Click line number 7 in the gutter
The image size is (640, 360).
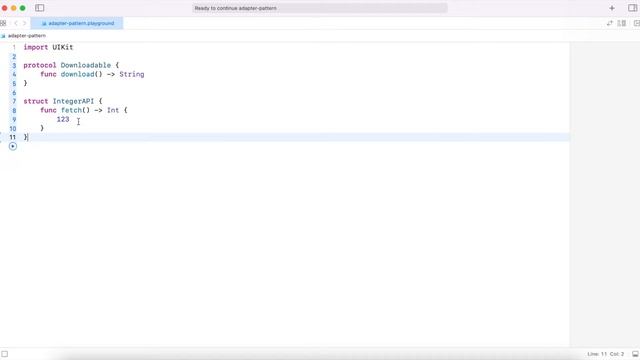(14, 101)
